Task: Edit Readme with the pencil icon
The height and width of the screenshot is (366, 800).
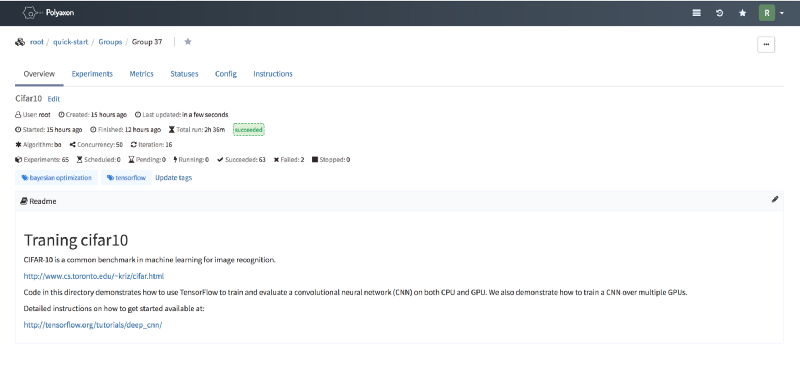Action: pos(775,199)
